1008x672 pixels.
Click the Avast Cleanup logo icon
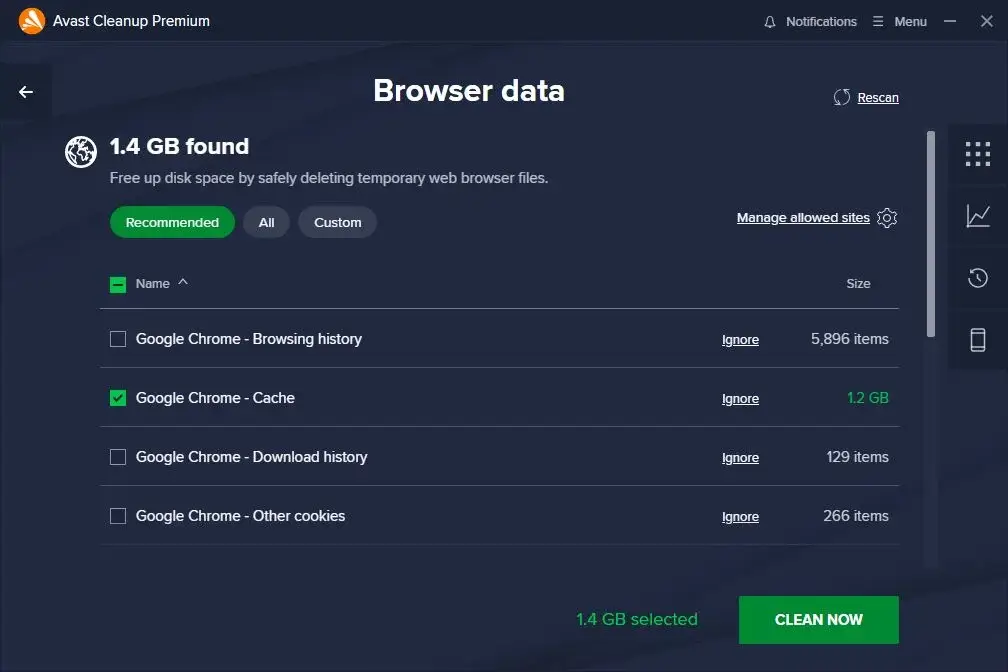[31, 20]
